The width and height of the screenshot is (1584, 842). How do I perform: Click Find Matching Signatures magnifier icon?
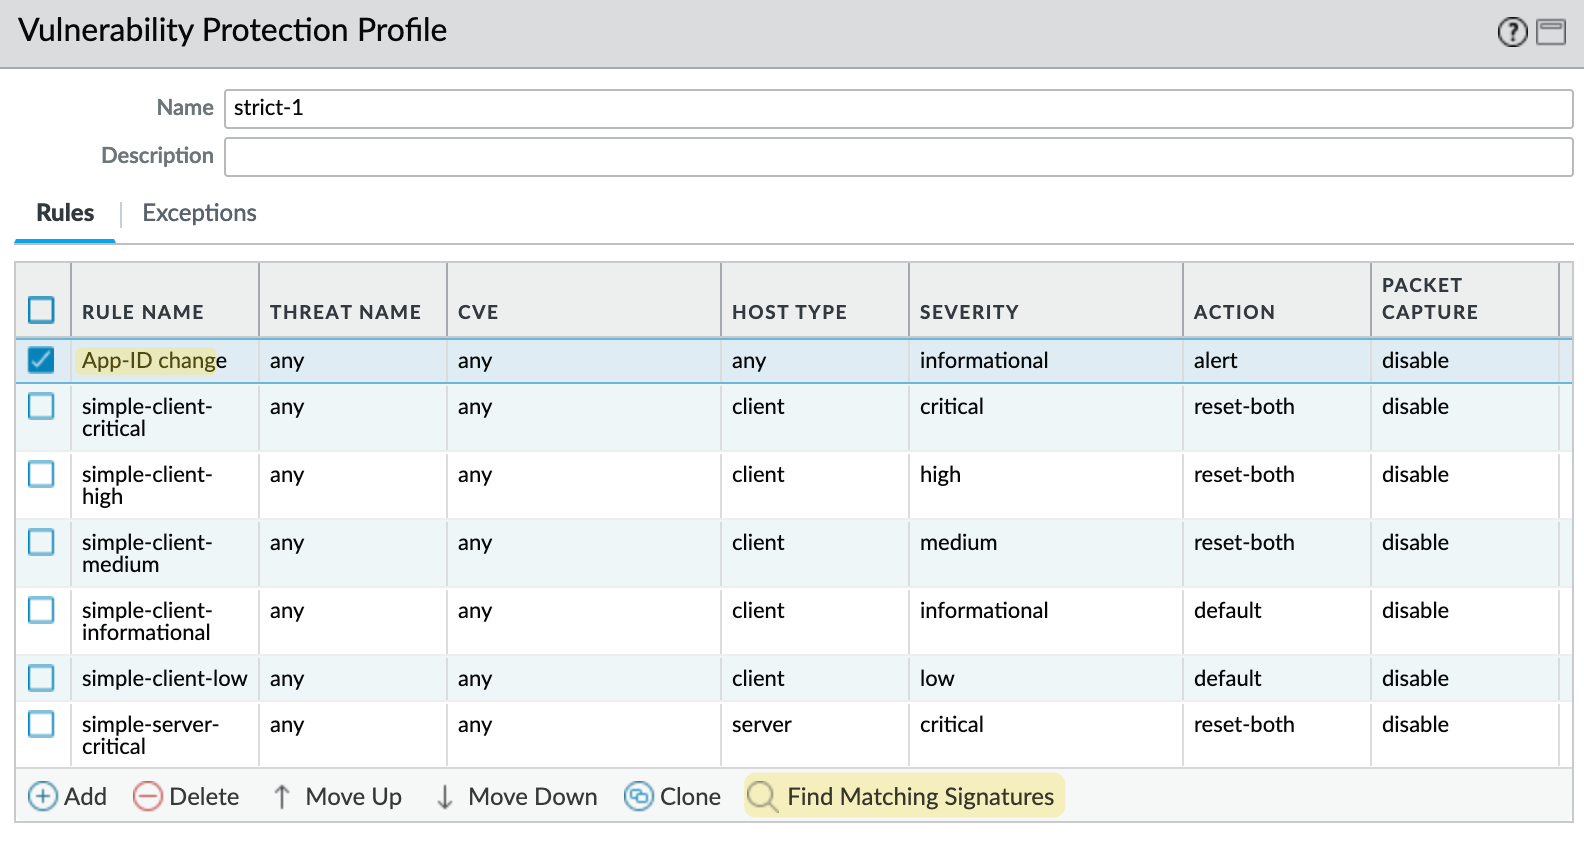coord(762,797)
